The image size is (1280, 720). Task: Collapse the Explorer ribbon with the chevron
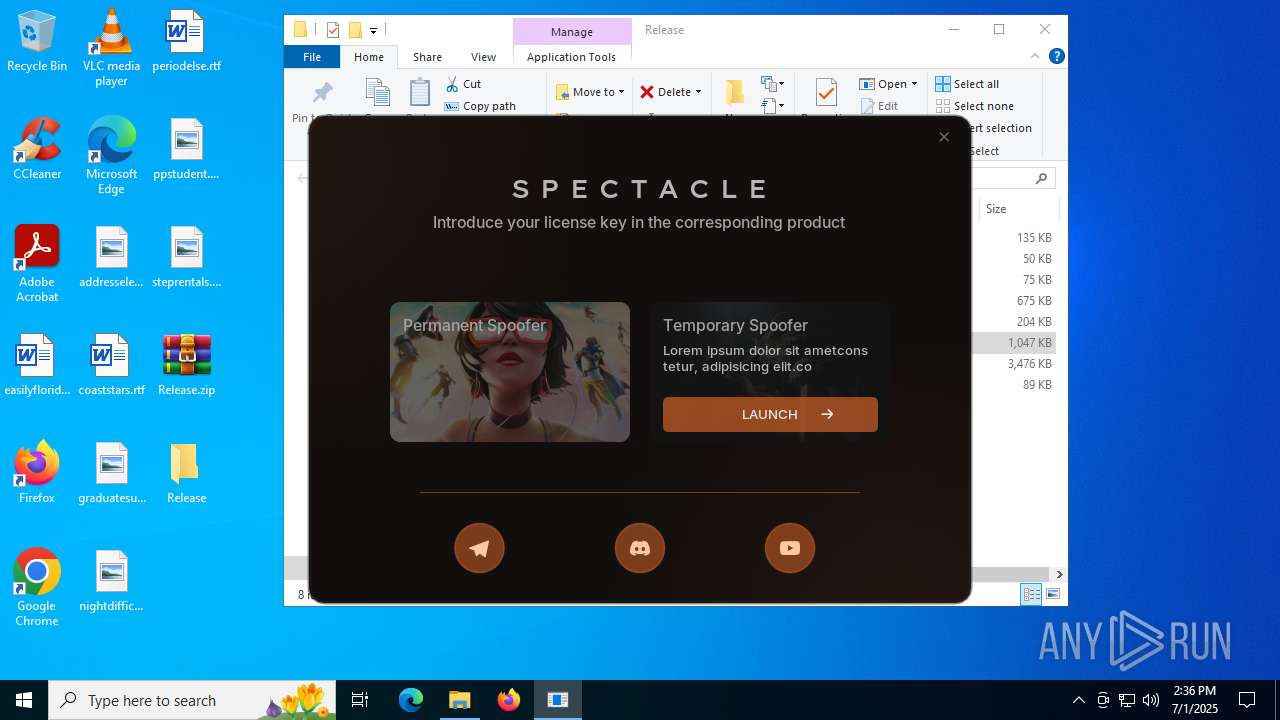pos(1035,56)
